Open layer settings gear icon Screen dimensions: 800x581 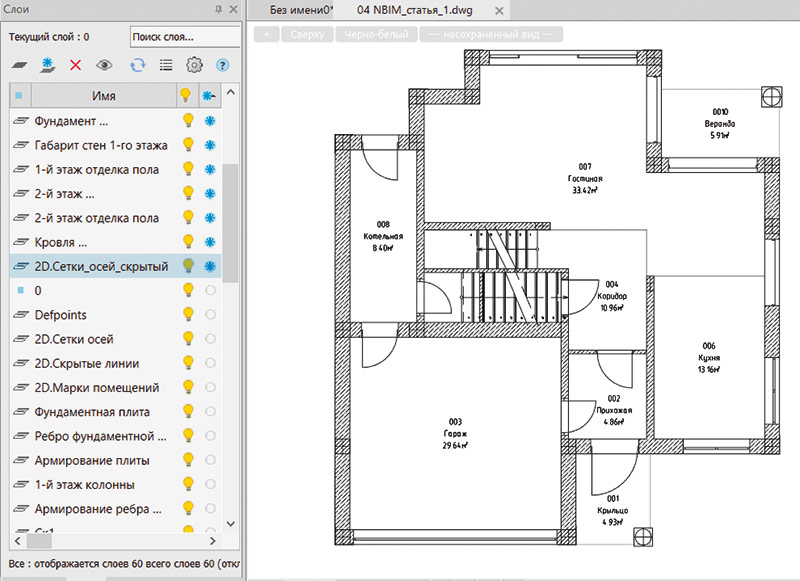195,65
